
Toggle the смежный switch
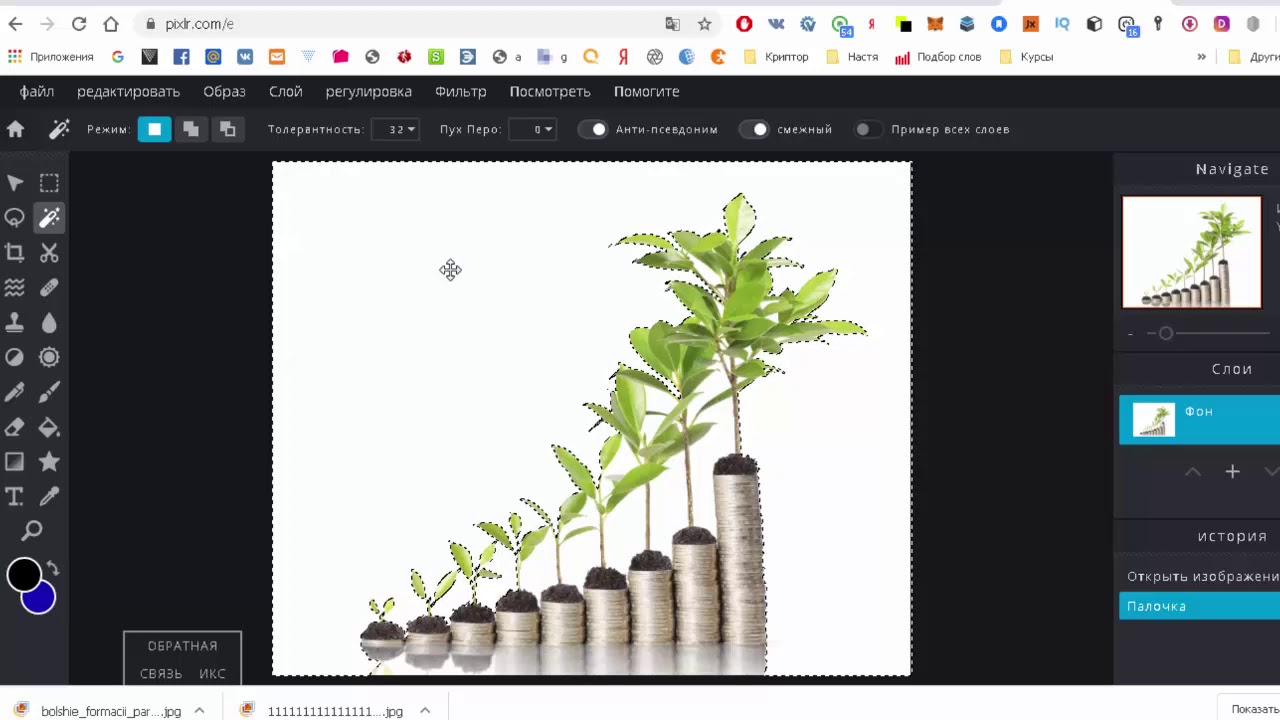pos(756,129)
